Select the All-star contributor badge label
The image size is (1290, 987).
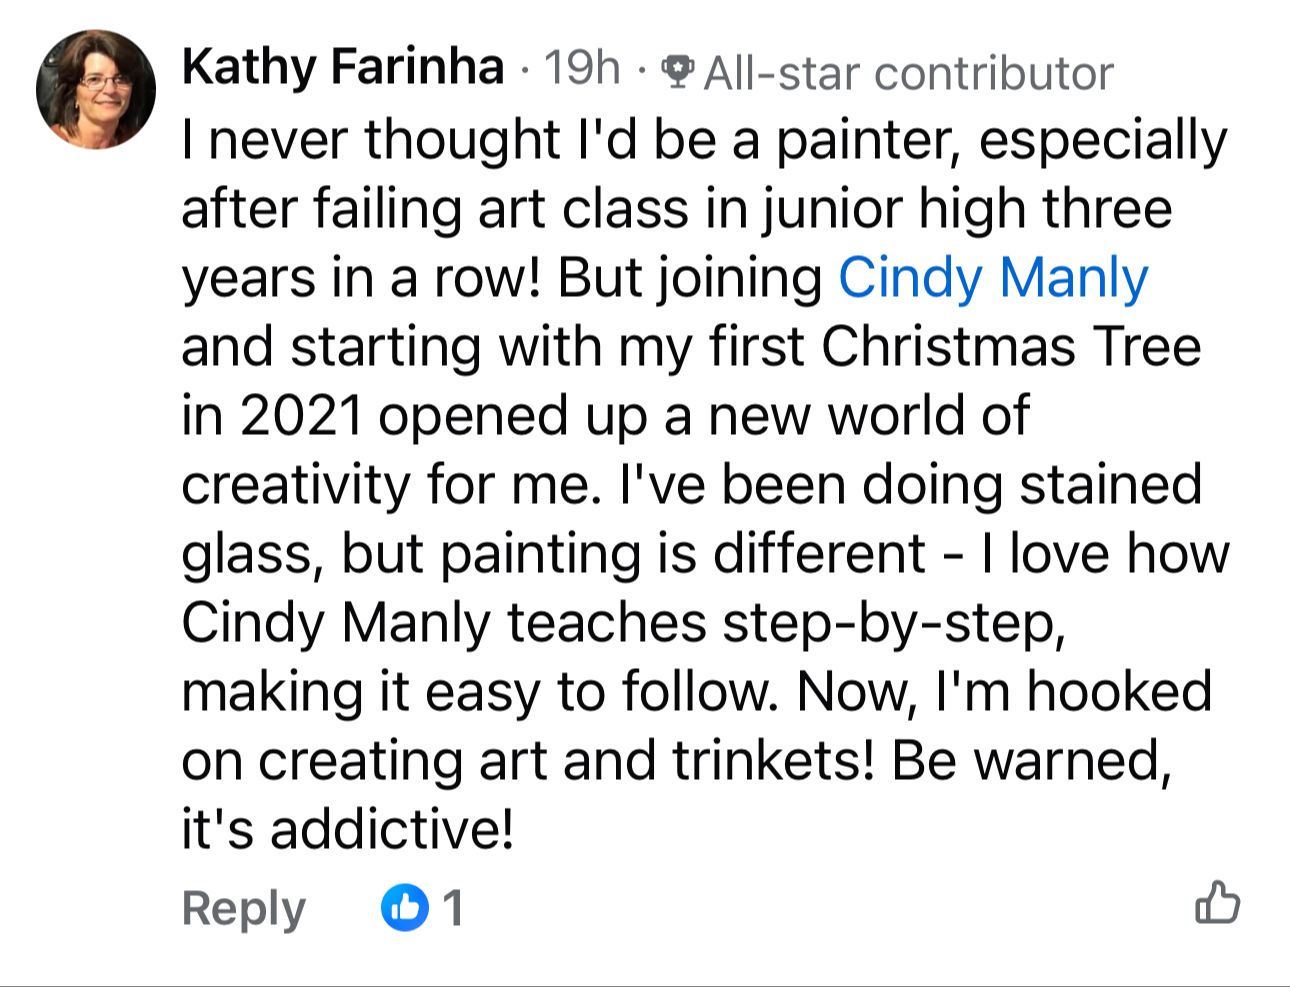click(908, 73)
